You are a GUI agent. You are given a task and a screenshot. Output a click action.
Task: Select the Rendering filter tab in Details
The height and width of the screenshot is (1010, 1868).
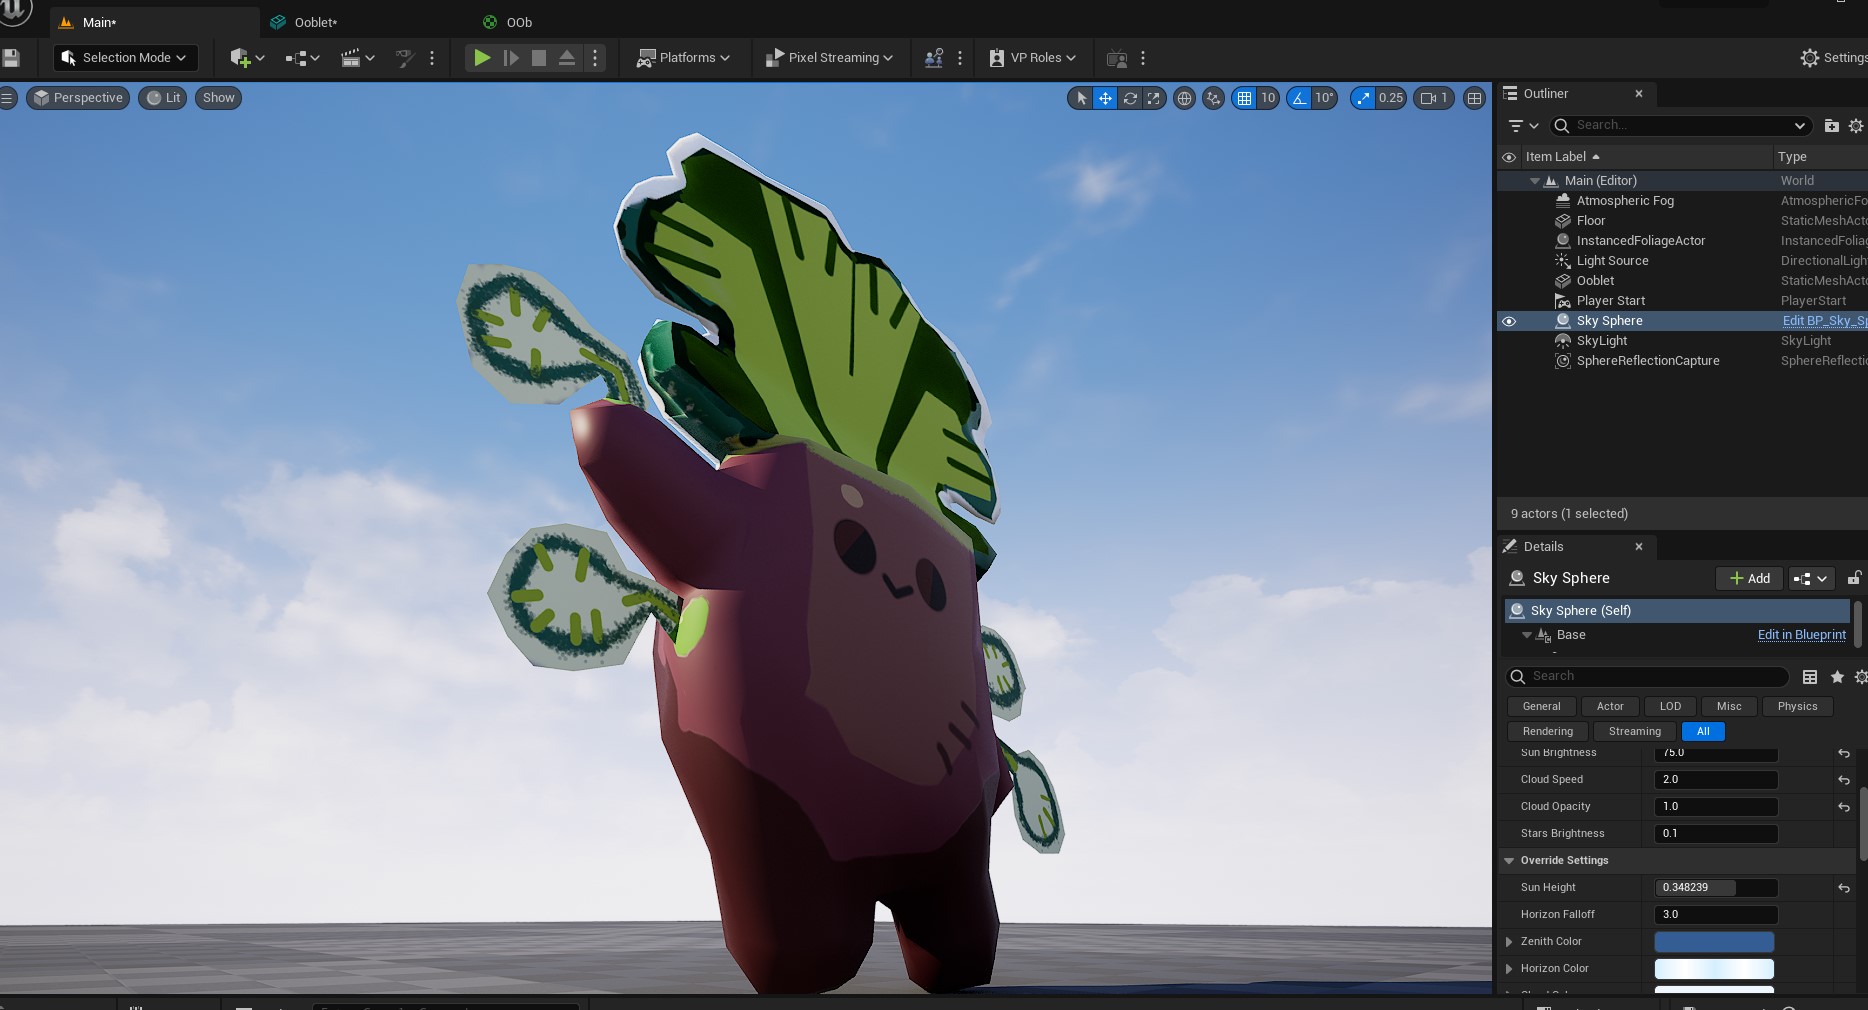(1547, 731)
